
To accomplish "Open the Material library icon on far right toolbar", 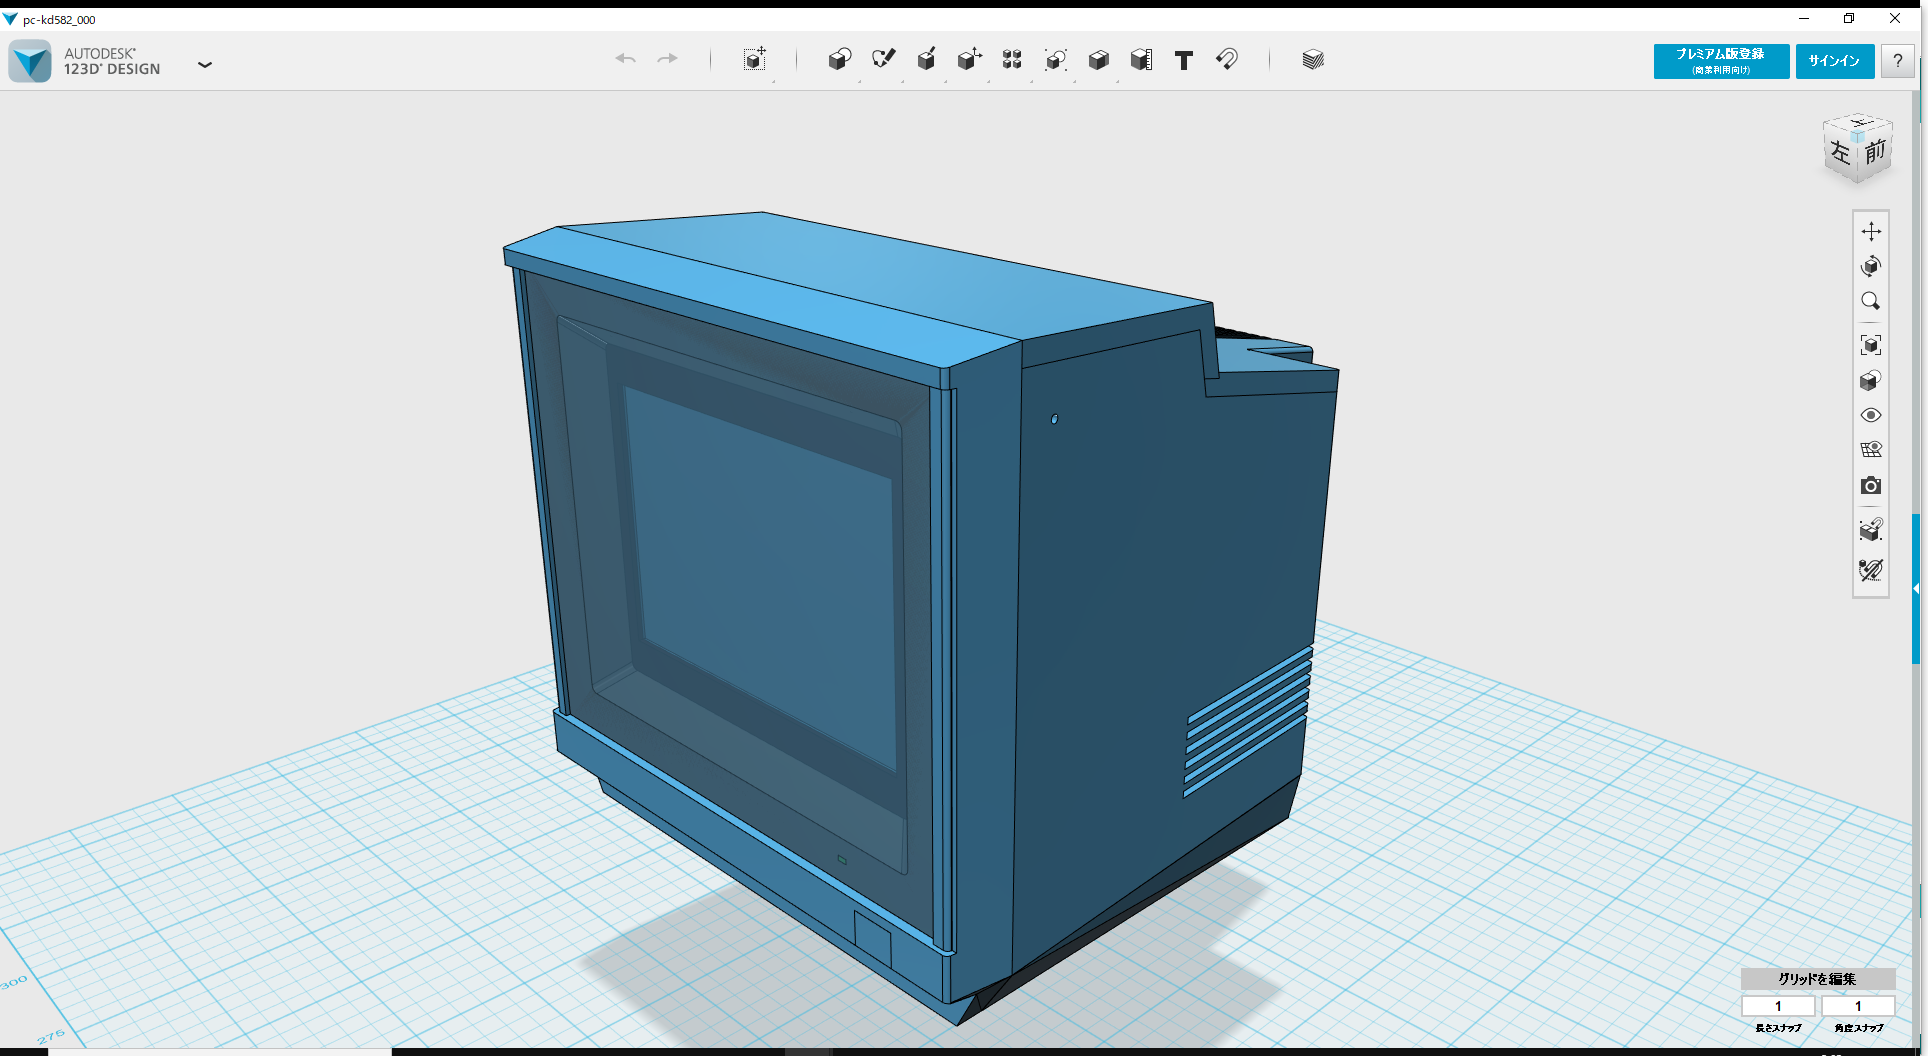I will (1312, 59).
